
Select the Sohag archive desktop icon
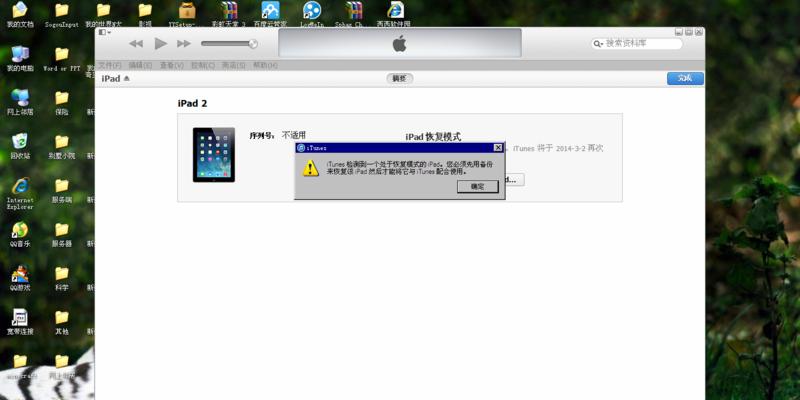[354, 14]
